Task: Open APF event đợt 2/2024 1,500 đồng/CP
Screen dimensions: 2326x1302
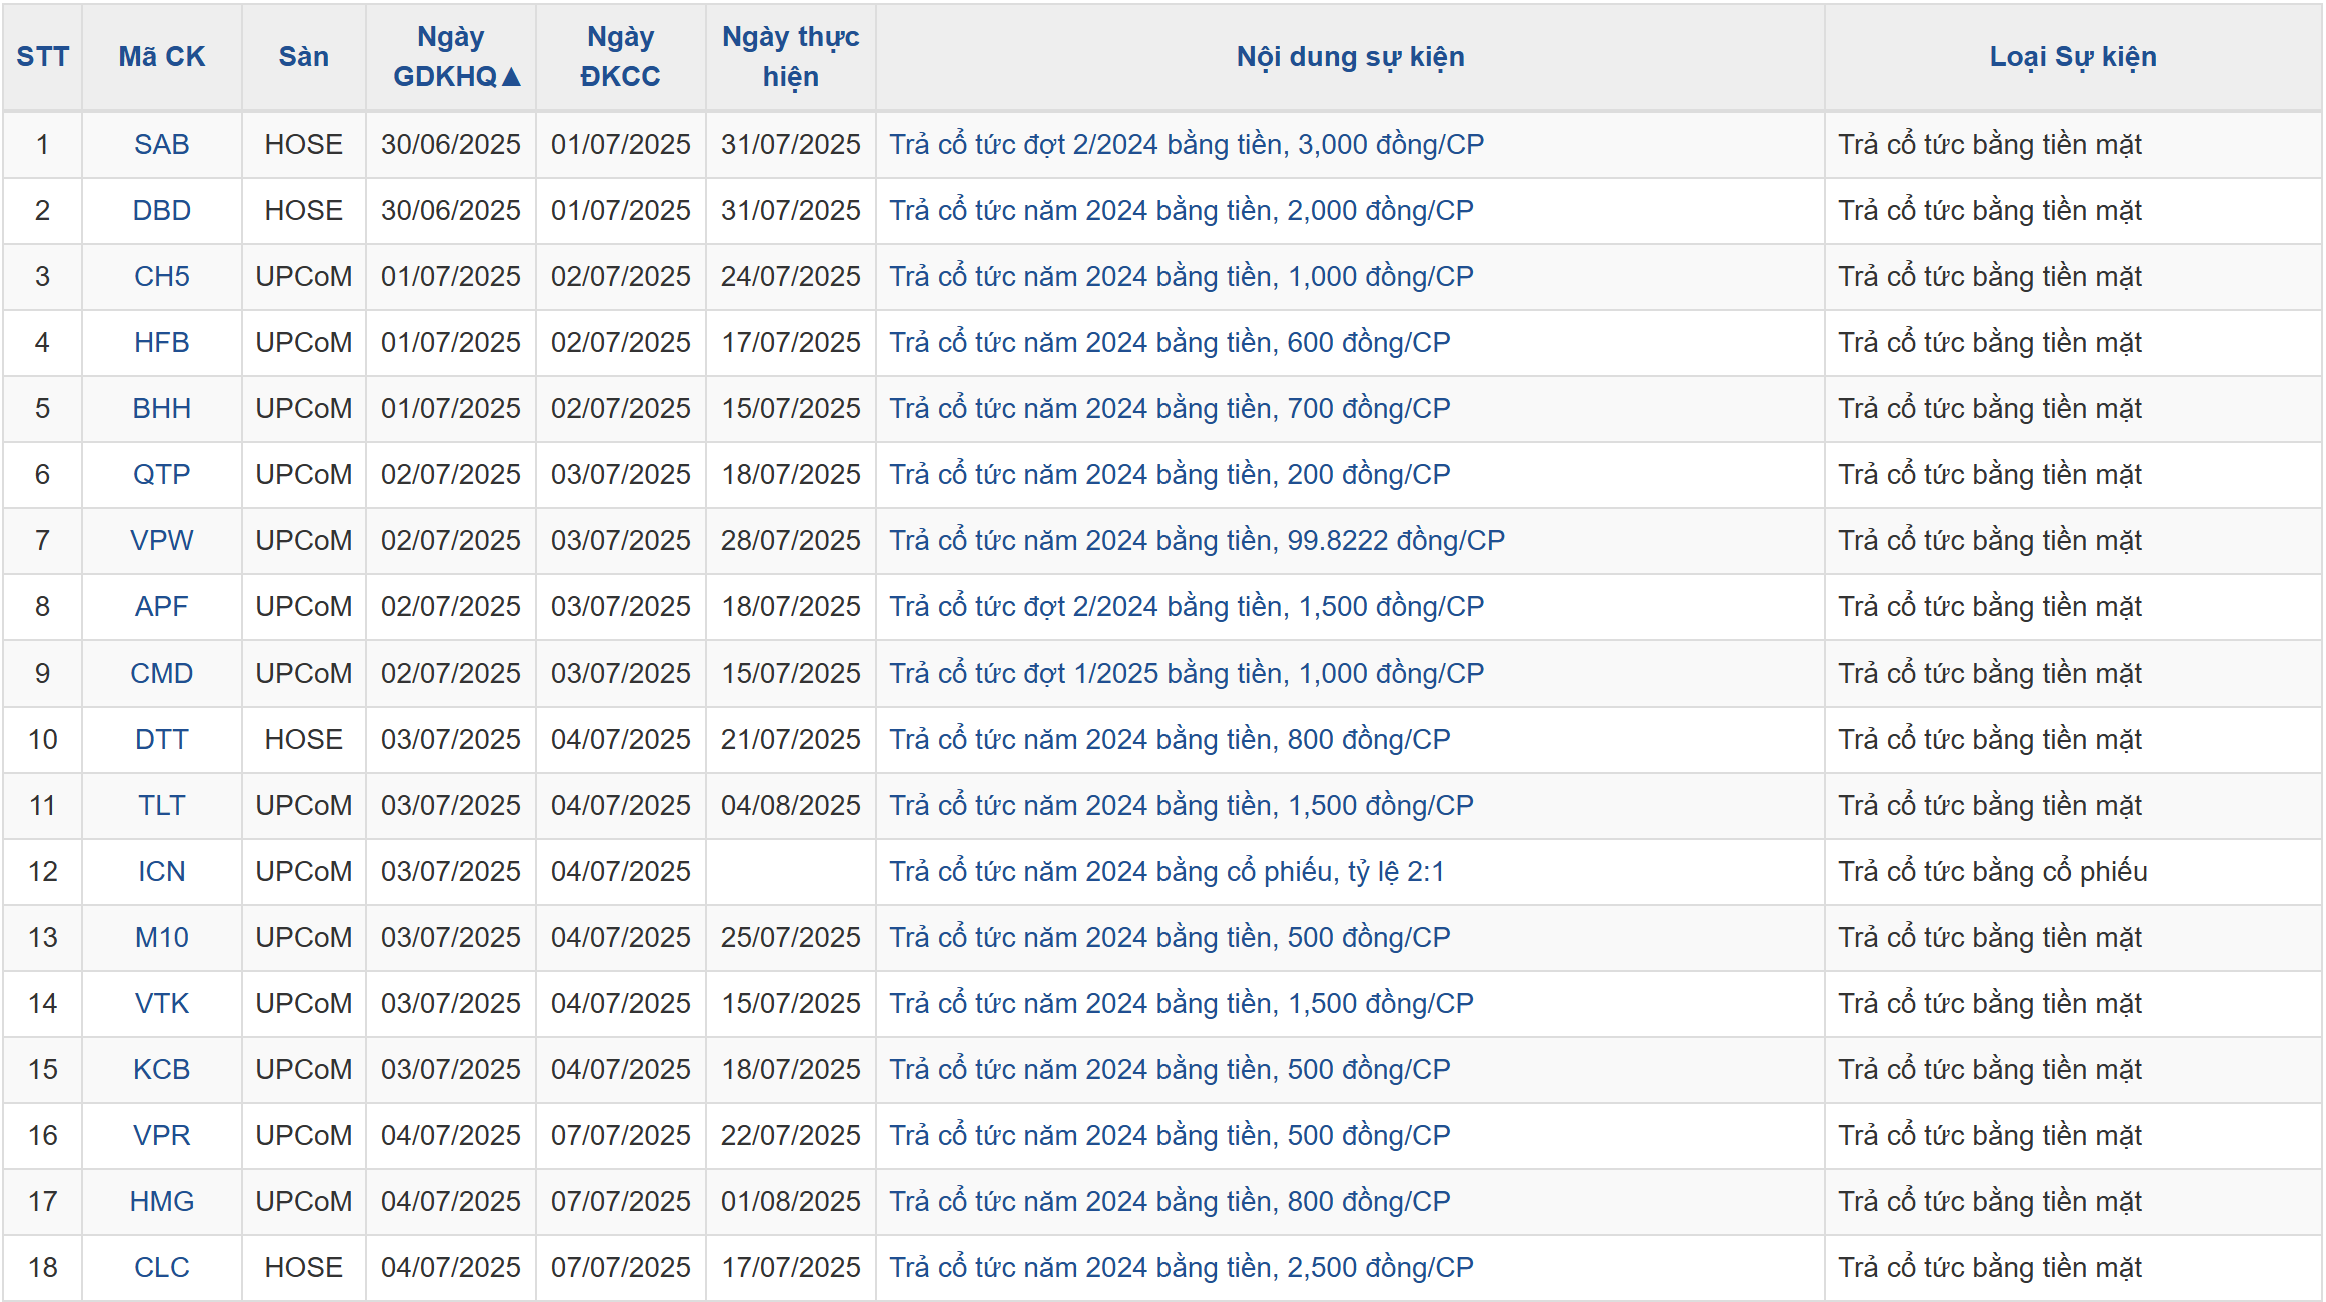Action: pyautogui.click(x=1186, y=607)
